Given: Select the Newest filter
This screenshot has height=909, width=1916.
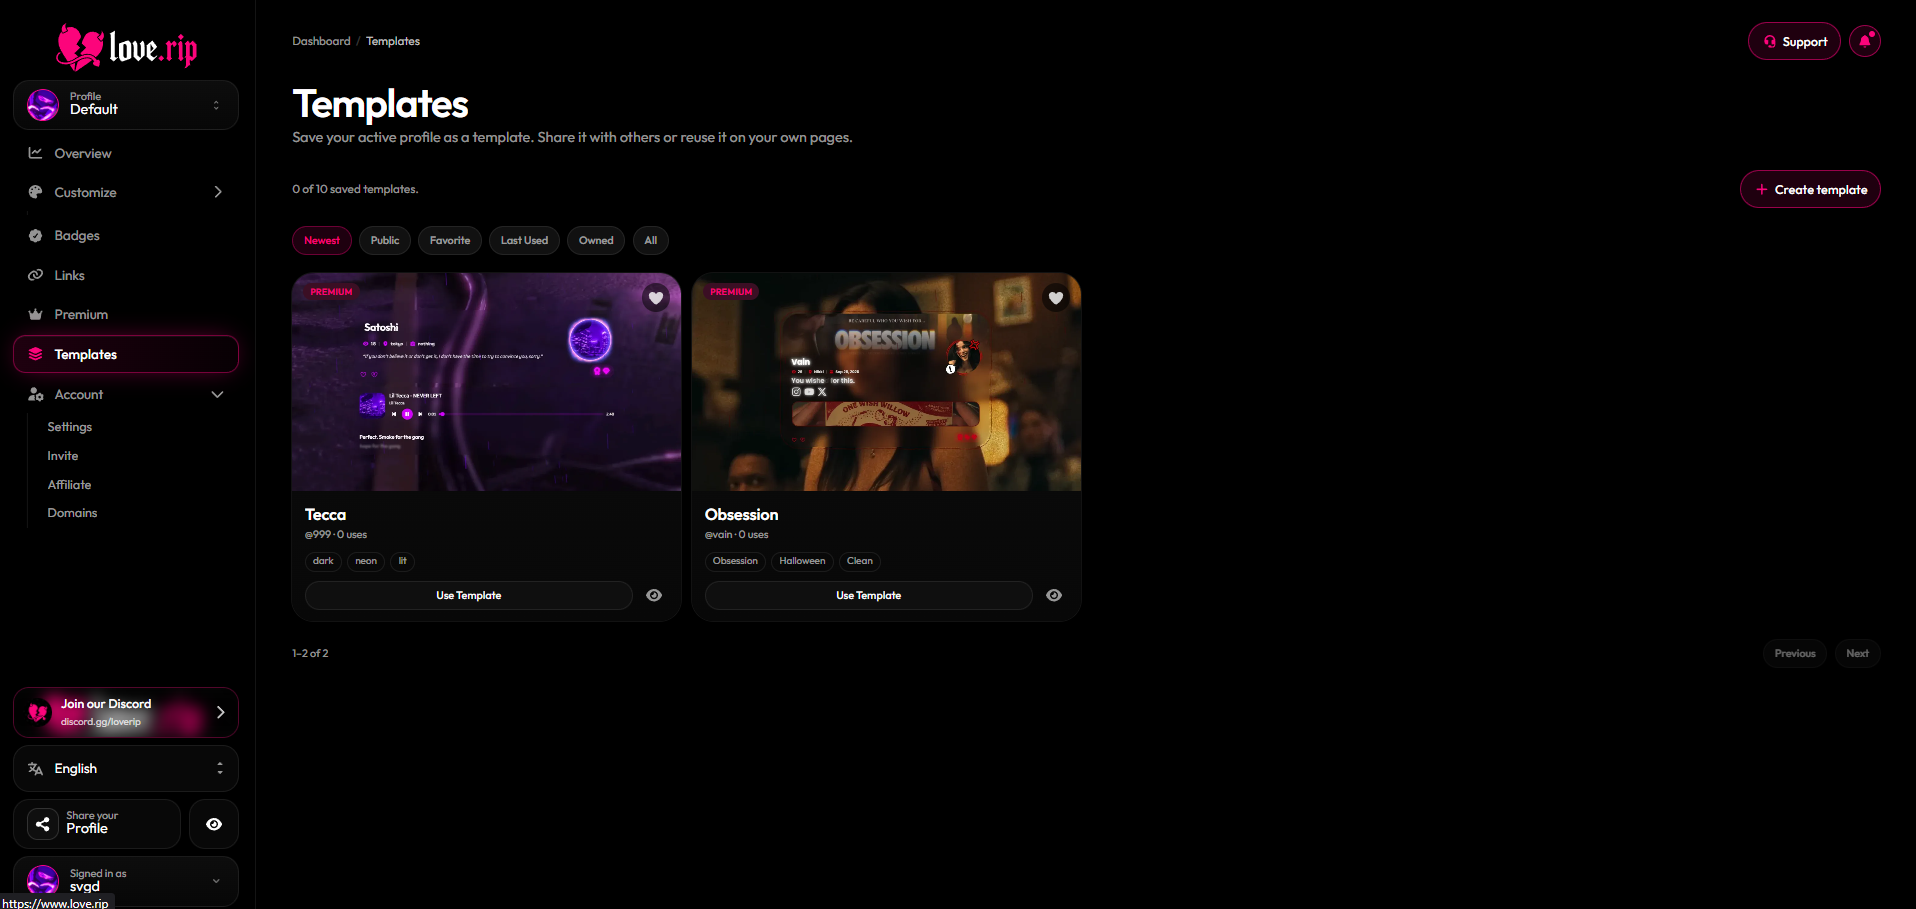Looking at the screenshot, I should (x=322, y=240).
